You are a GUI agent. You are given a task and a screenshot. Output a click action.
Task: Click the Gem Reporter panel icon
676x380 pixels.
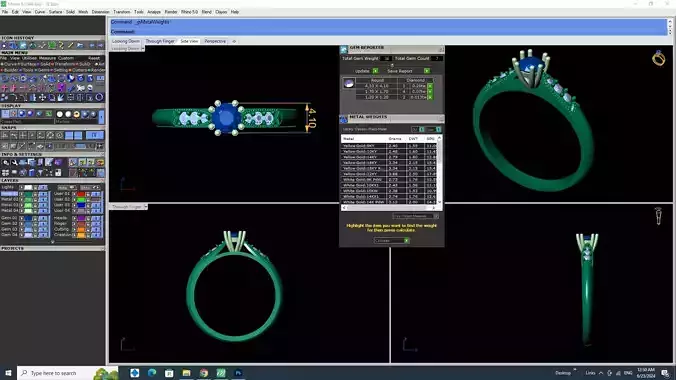(x=344, y=49)
